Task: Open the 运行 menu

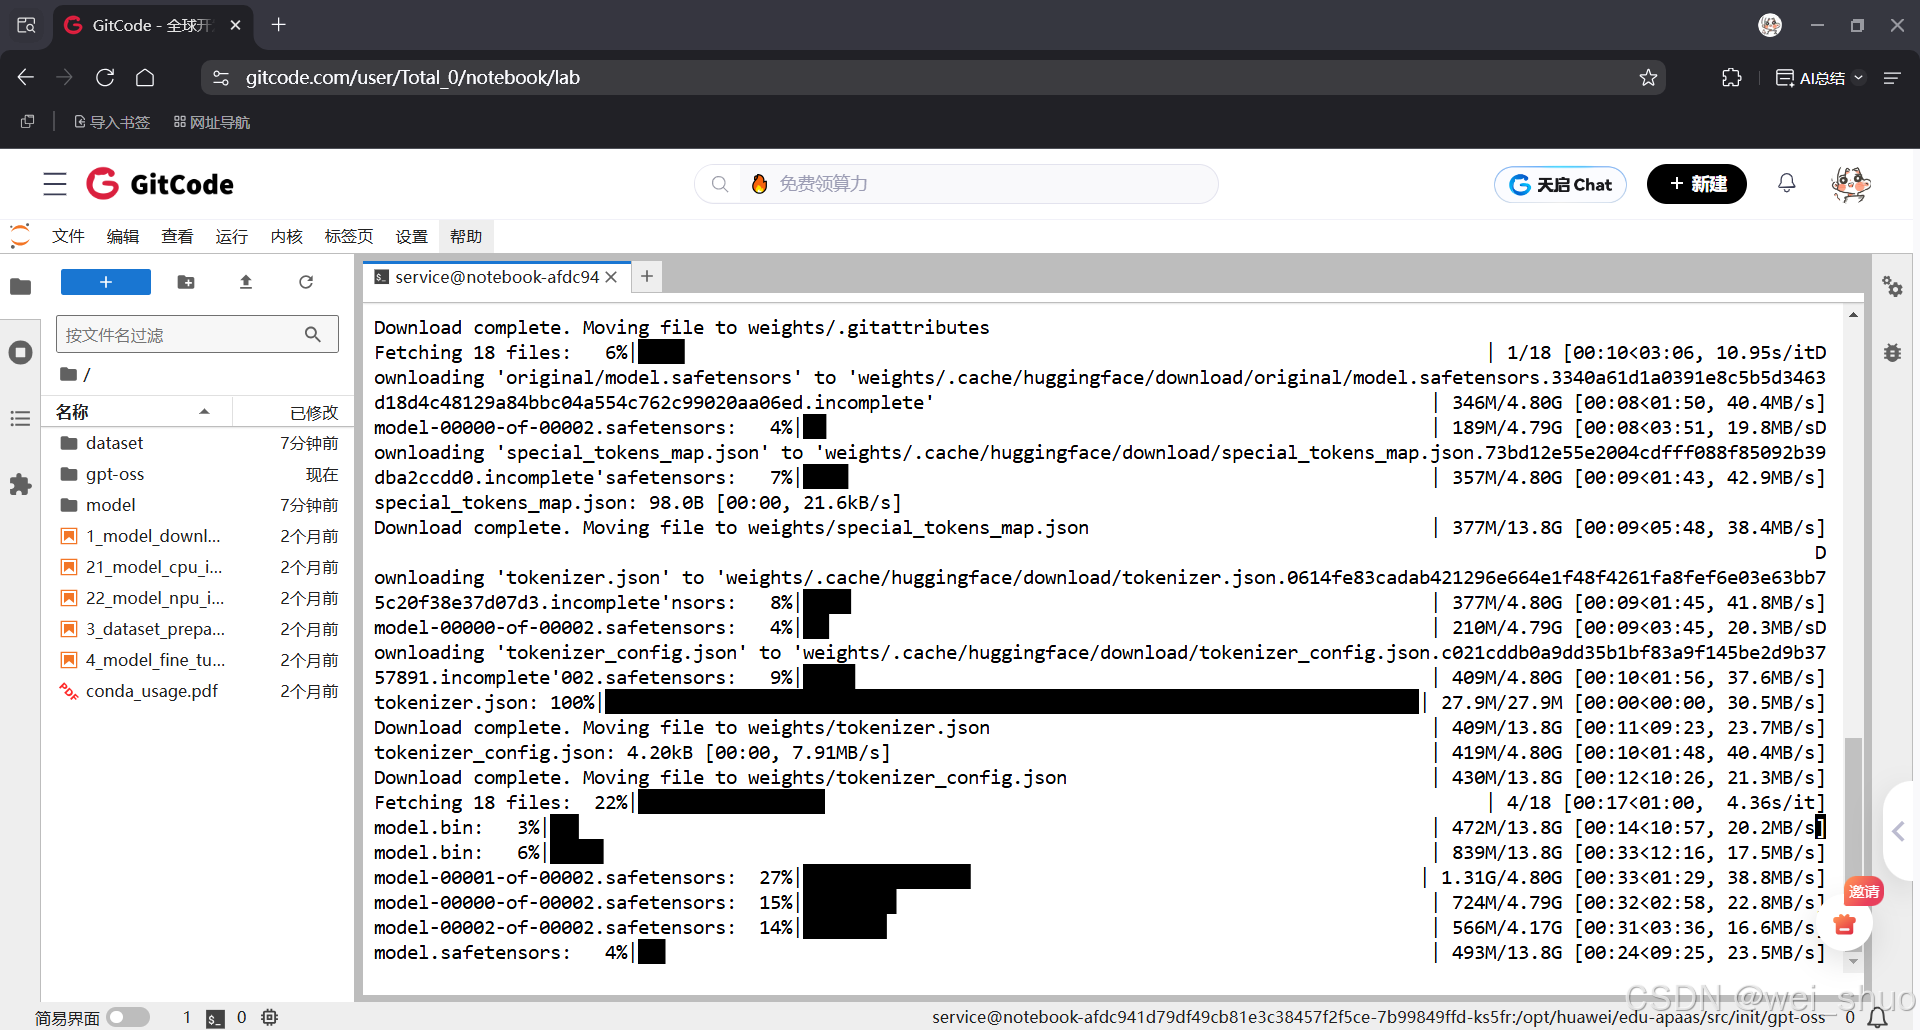Action: tap(231, 236)
